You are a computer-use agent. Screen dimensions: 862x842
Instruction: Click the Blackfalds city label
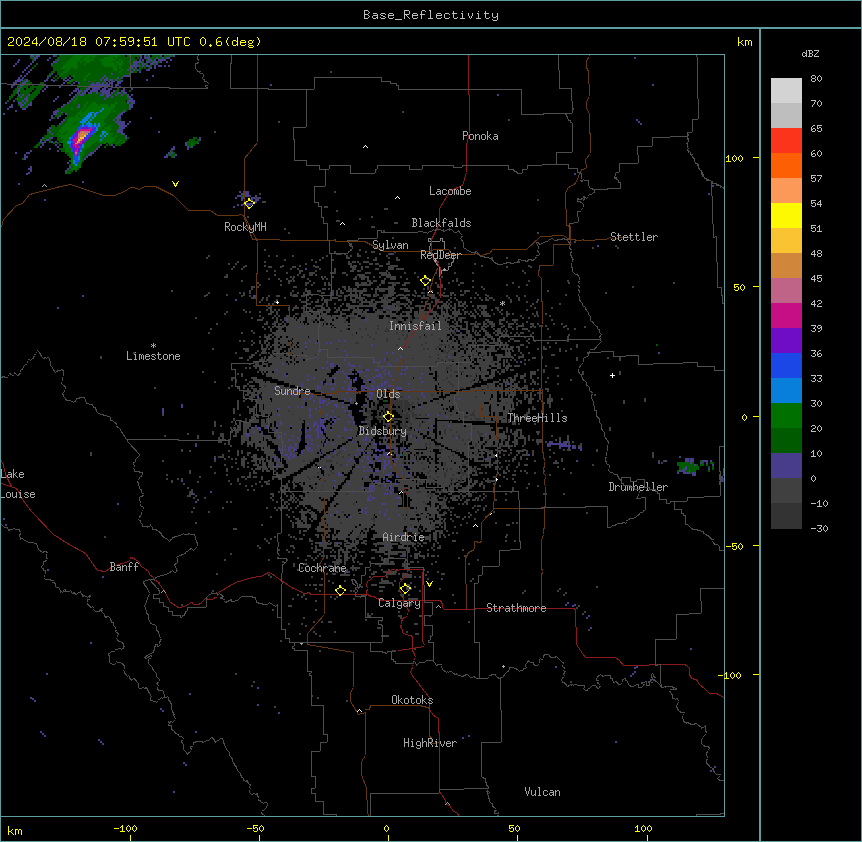pos(441,223)
